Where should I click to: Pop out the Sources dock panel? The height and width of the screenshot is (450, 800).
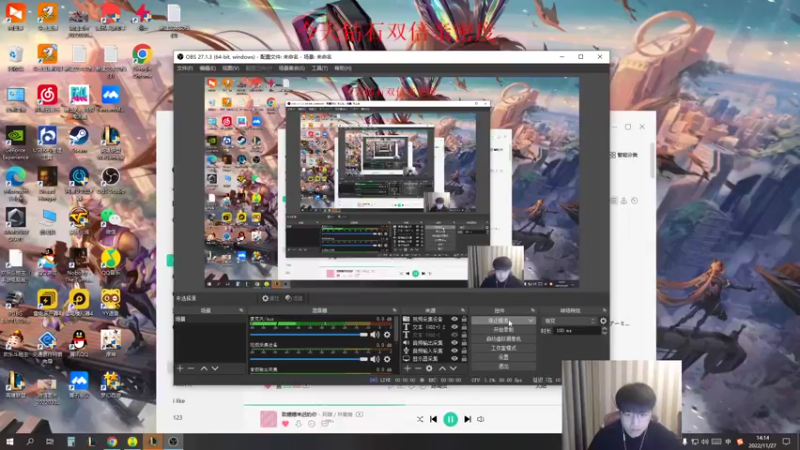(x=463, y=310)
